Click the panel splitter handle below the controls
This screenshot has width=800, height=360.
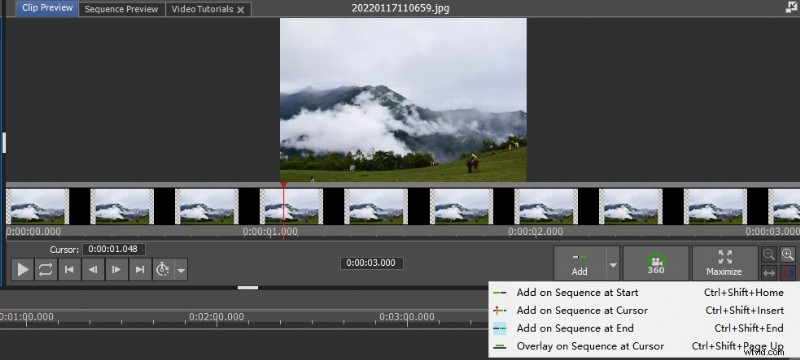click(x=248, y=288)
